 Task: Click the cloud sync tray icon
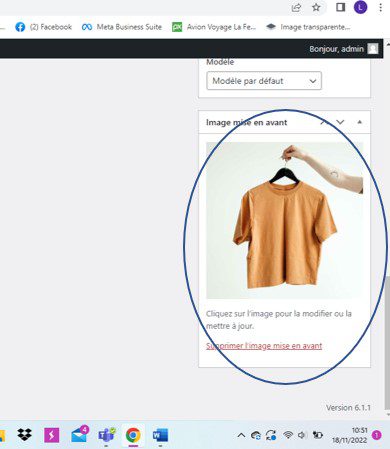(x=256, y=435)
